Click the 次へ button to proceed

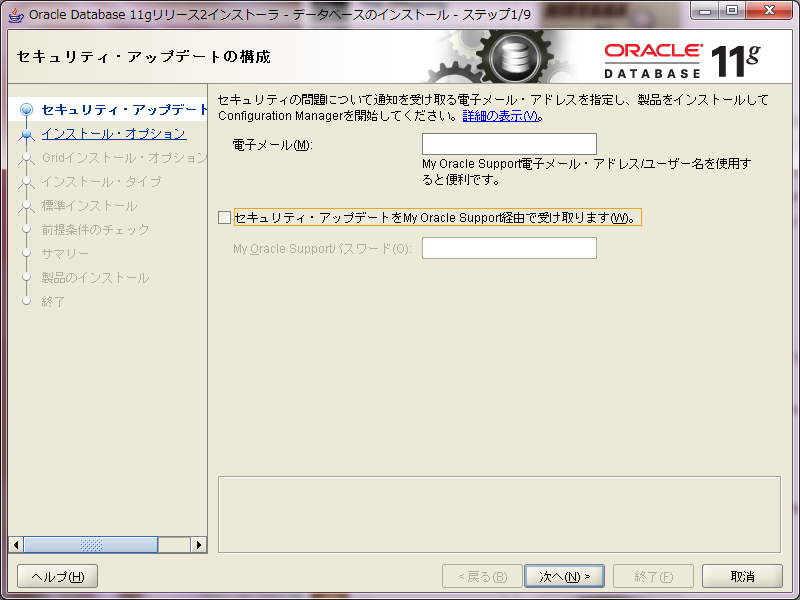[x=564, y=576]
